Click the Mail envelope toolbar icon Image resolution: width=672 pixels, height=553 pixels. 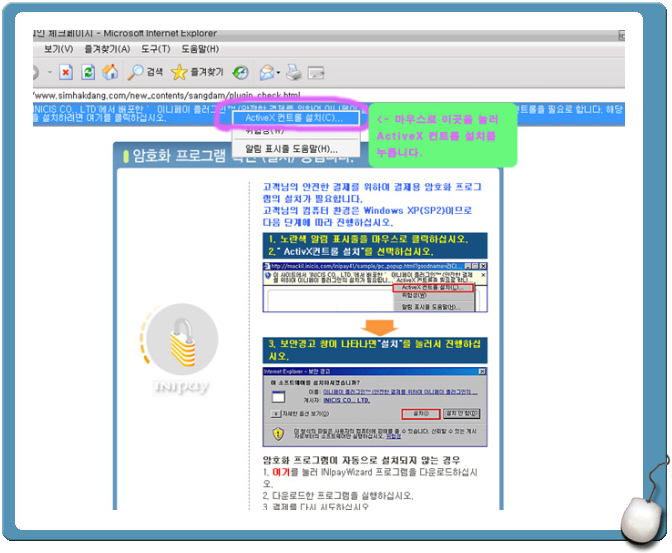click(x=267, y=72)
